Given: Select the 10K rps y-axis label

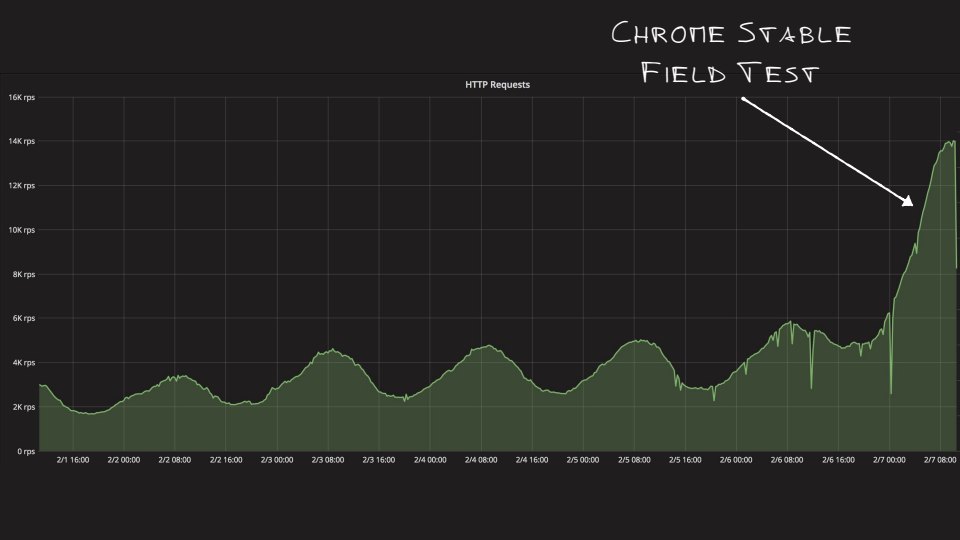Looking at the screenshot, I should pos(21,230).
